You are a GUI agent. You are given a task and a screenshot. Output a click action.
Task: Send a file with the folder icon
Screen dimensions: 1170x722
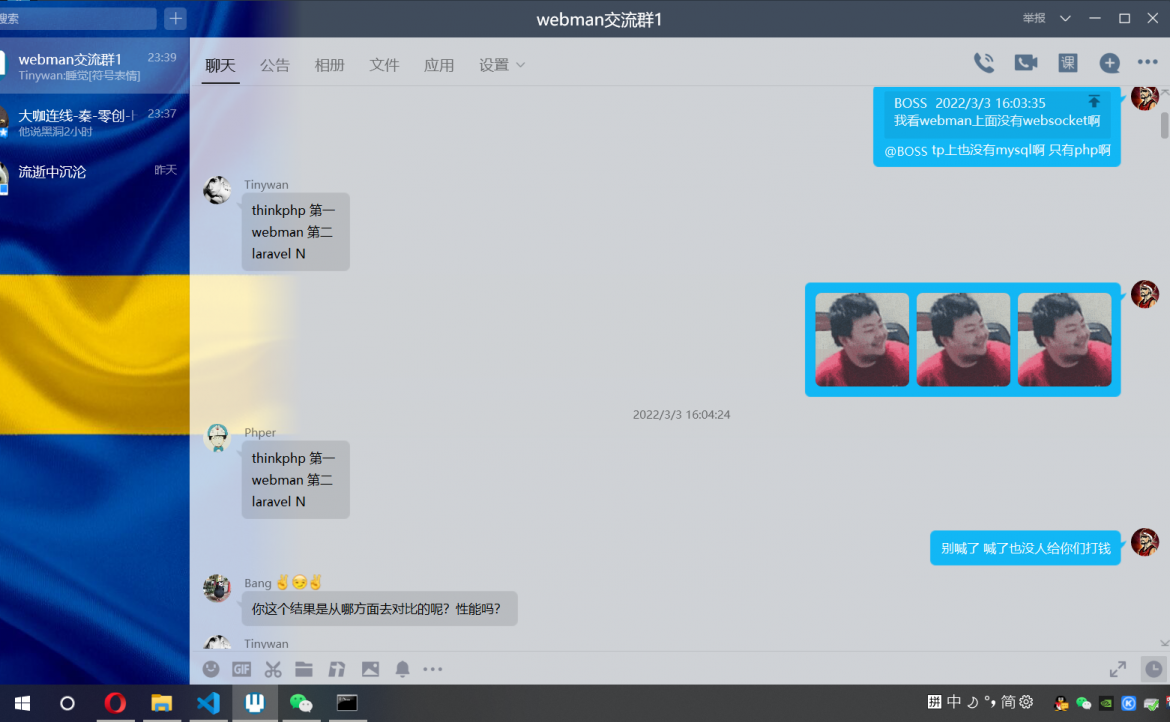[x=304, y=669]
